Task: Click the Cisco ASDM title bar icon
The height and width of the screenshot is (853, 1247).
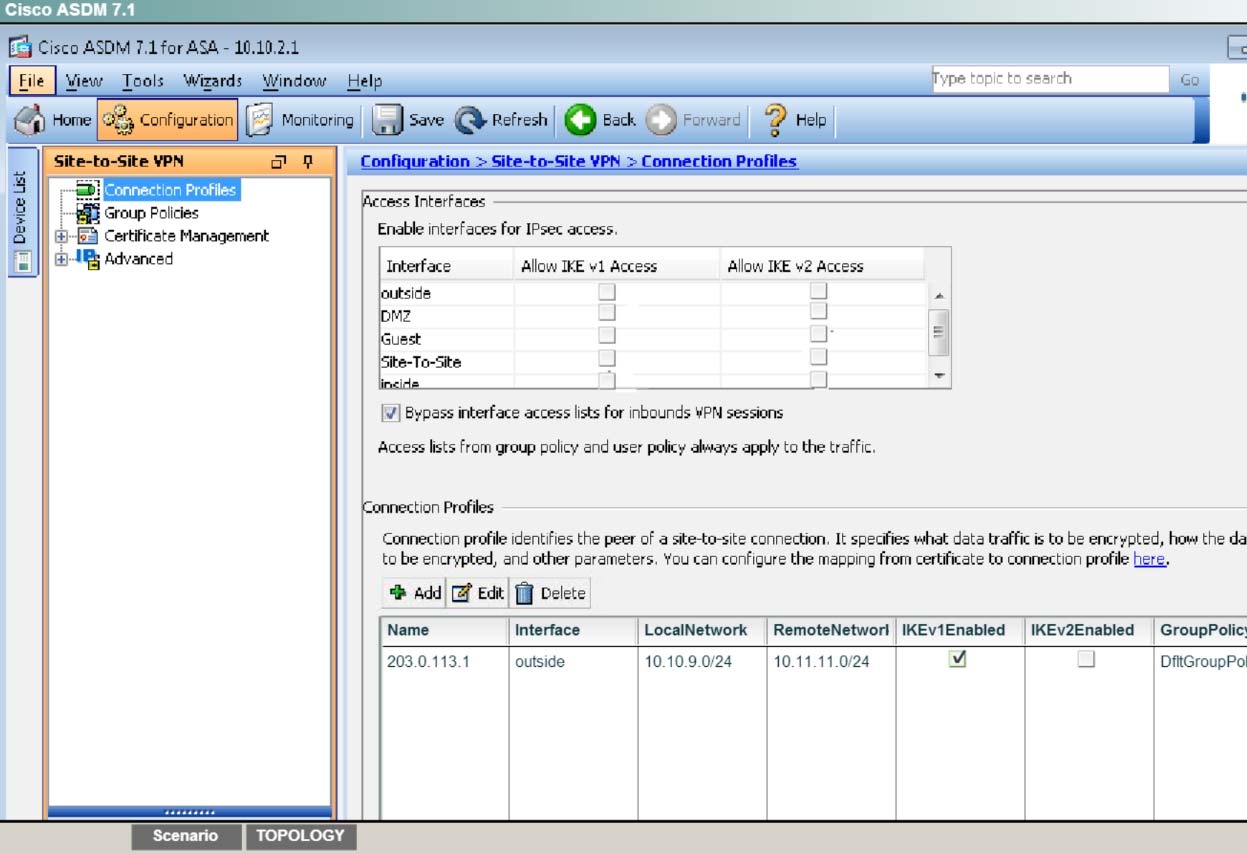Action: 20,47
